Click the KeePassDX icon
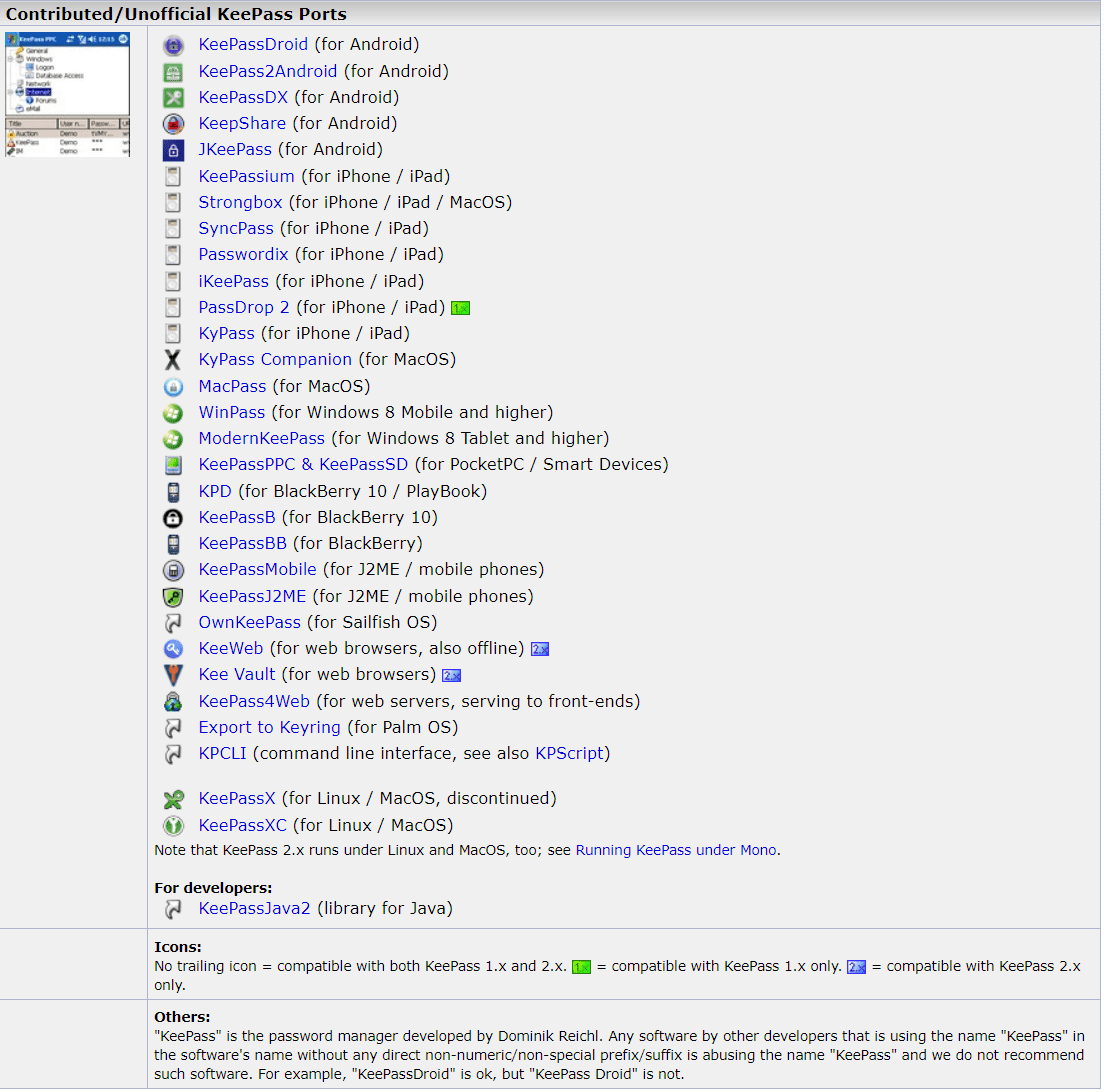The height and width of the screenshot is (1092, 1104). point(173,98)
